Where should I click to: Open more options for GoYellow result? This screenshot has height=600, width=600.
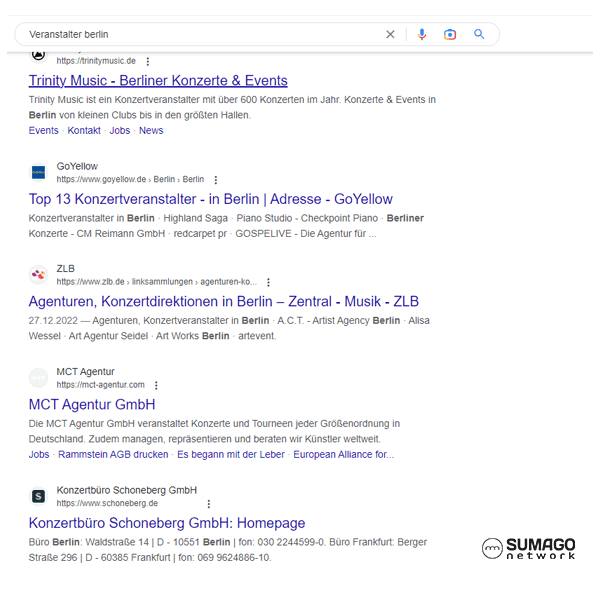click(x=216, y=179)
